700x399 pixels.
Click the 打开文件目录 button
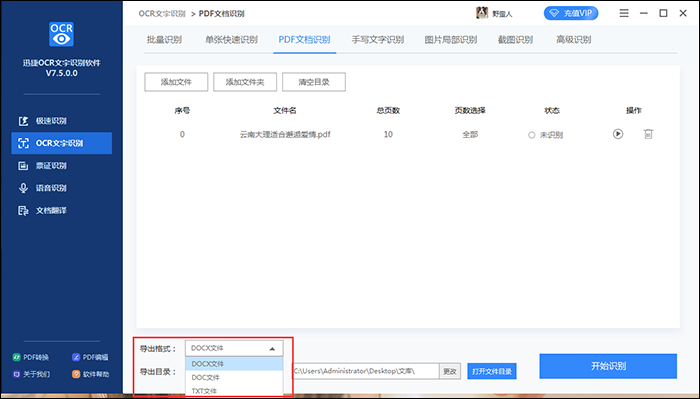492,371
